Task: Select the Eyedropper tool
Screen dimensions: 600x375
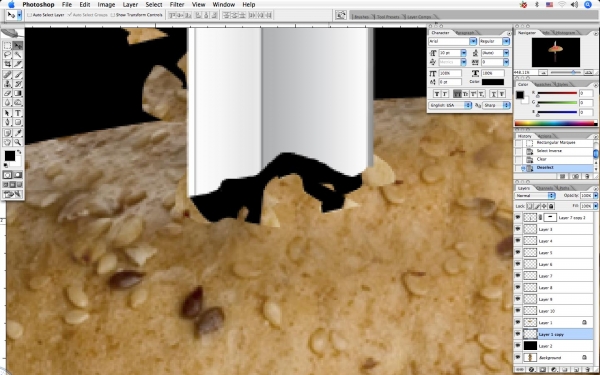Action: coord(18,133)
